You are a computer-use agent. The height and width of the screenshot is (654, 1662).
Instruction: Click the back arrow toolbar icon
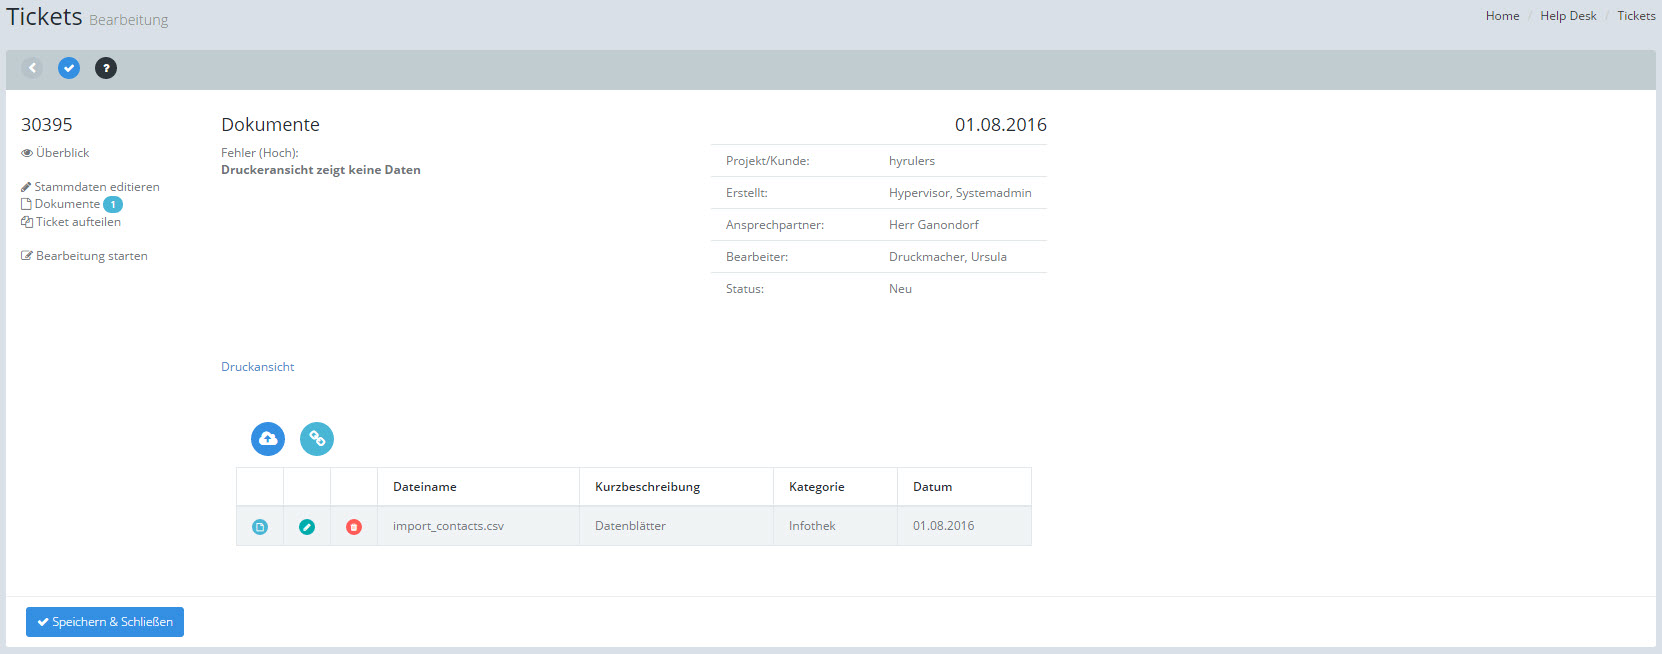click(x=32, y=68)
